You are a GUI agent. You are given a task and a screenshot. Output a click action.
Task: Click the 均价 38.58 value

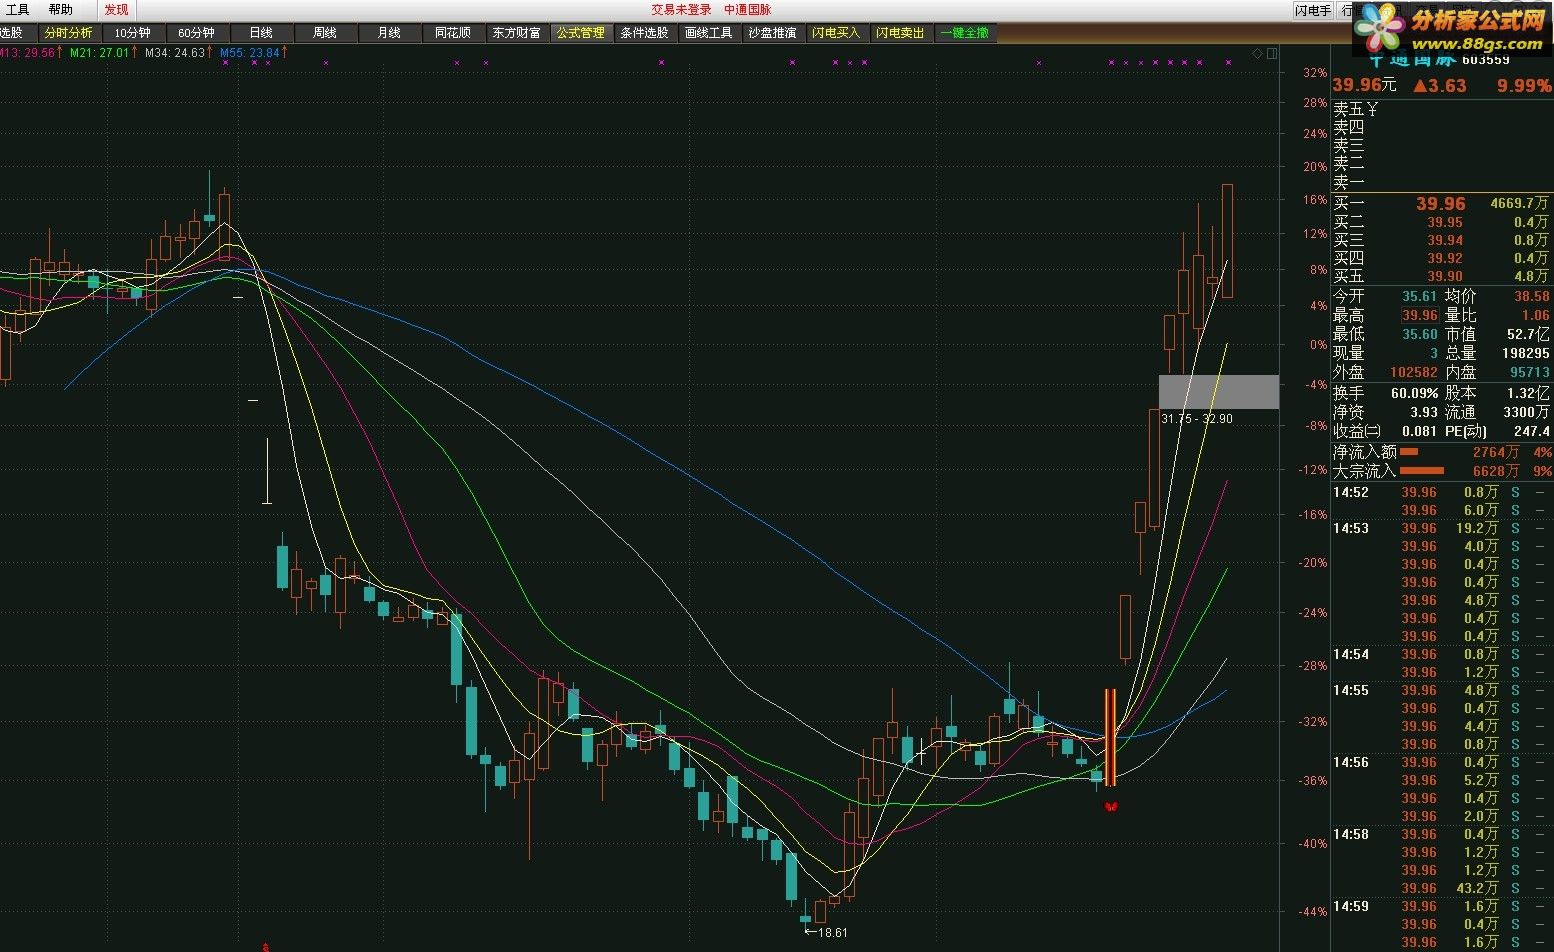(x=1531, y=296)
